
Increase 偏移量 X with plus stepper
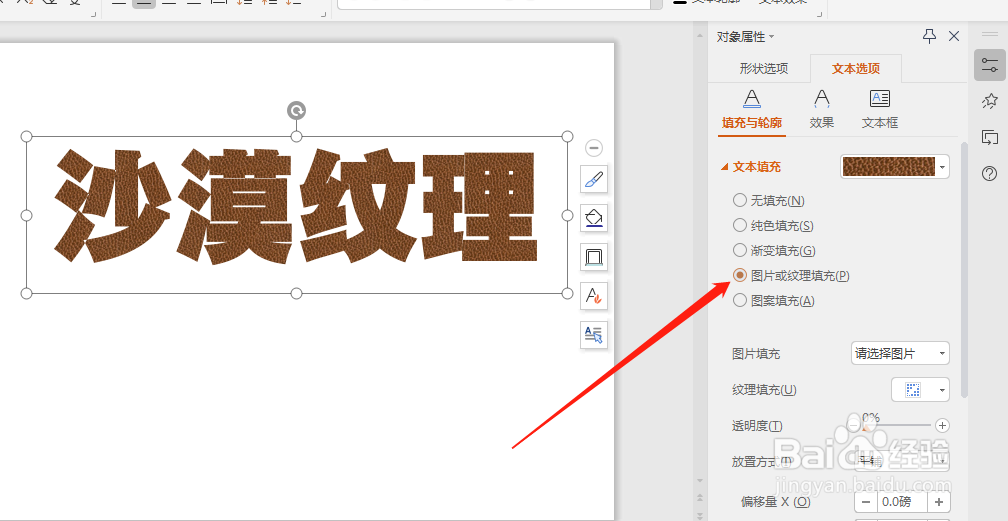[939, 502]
